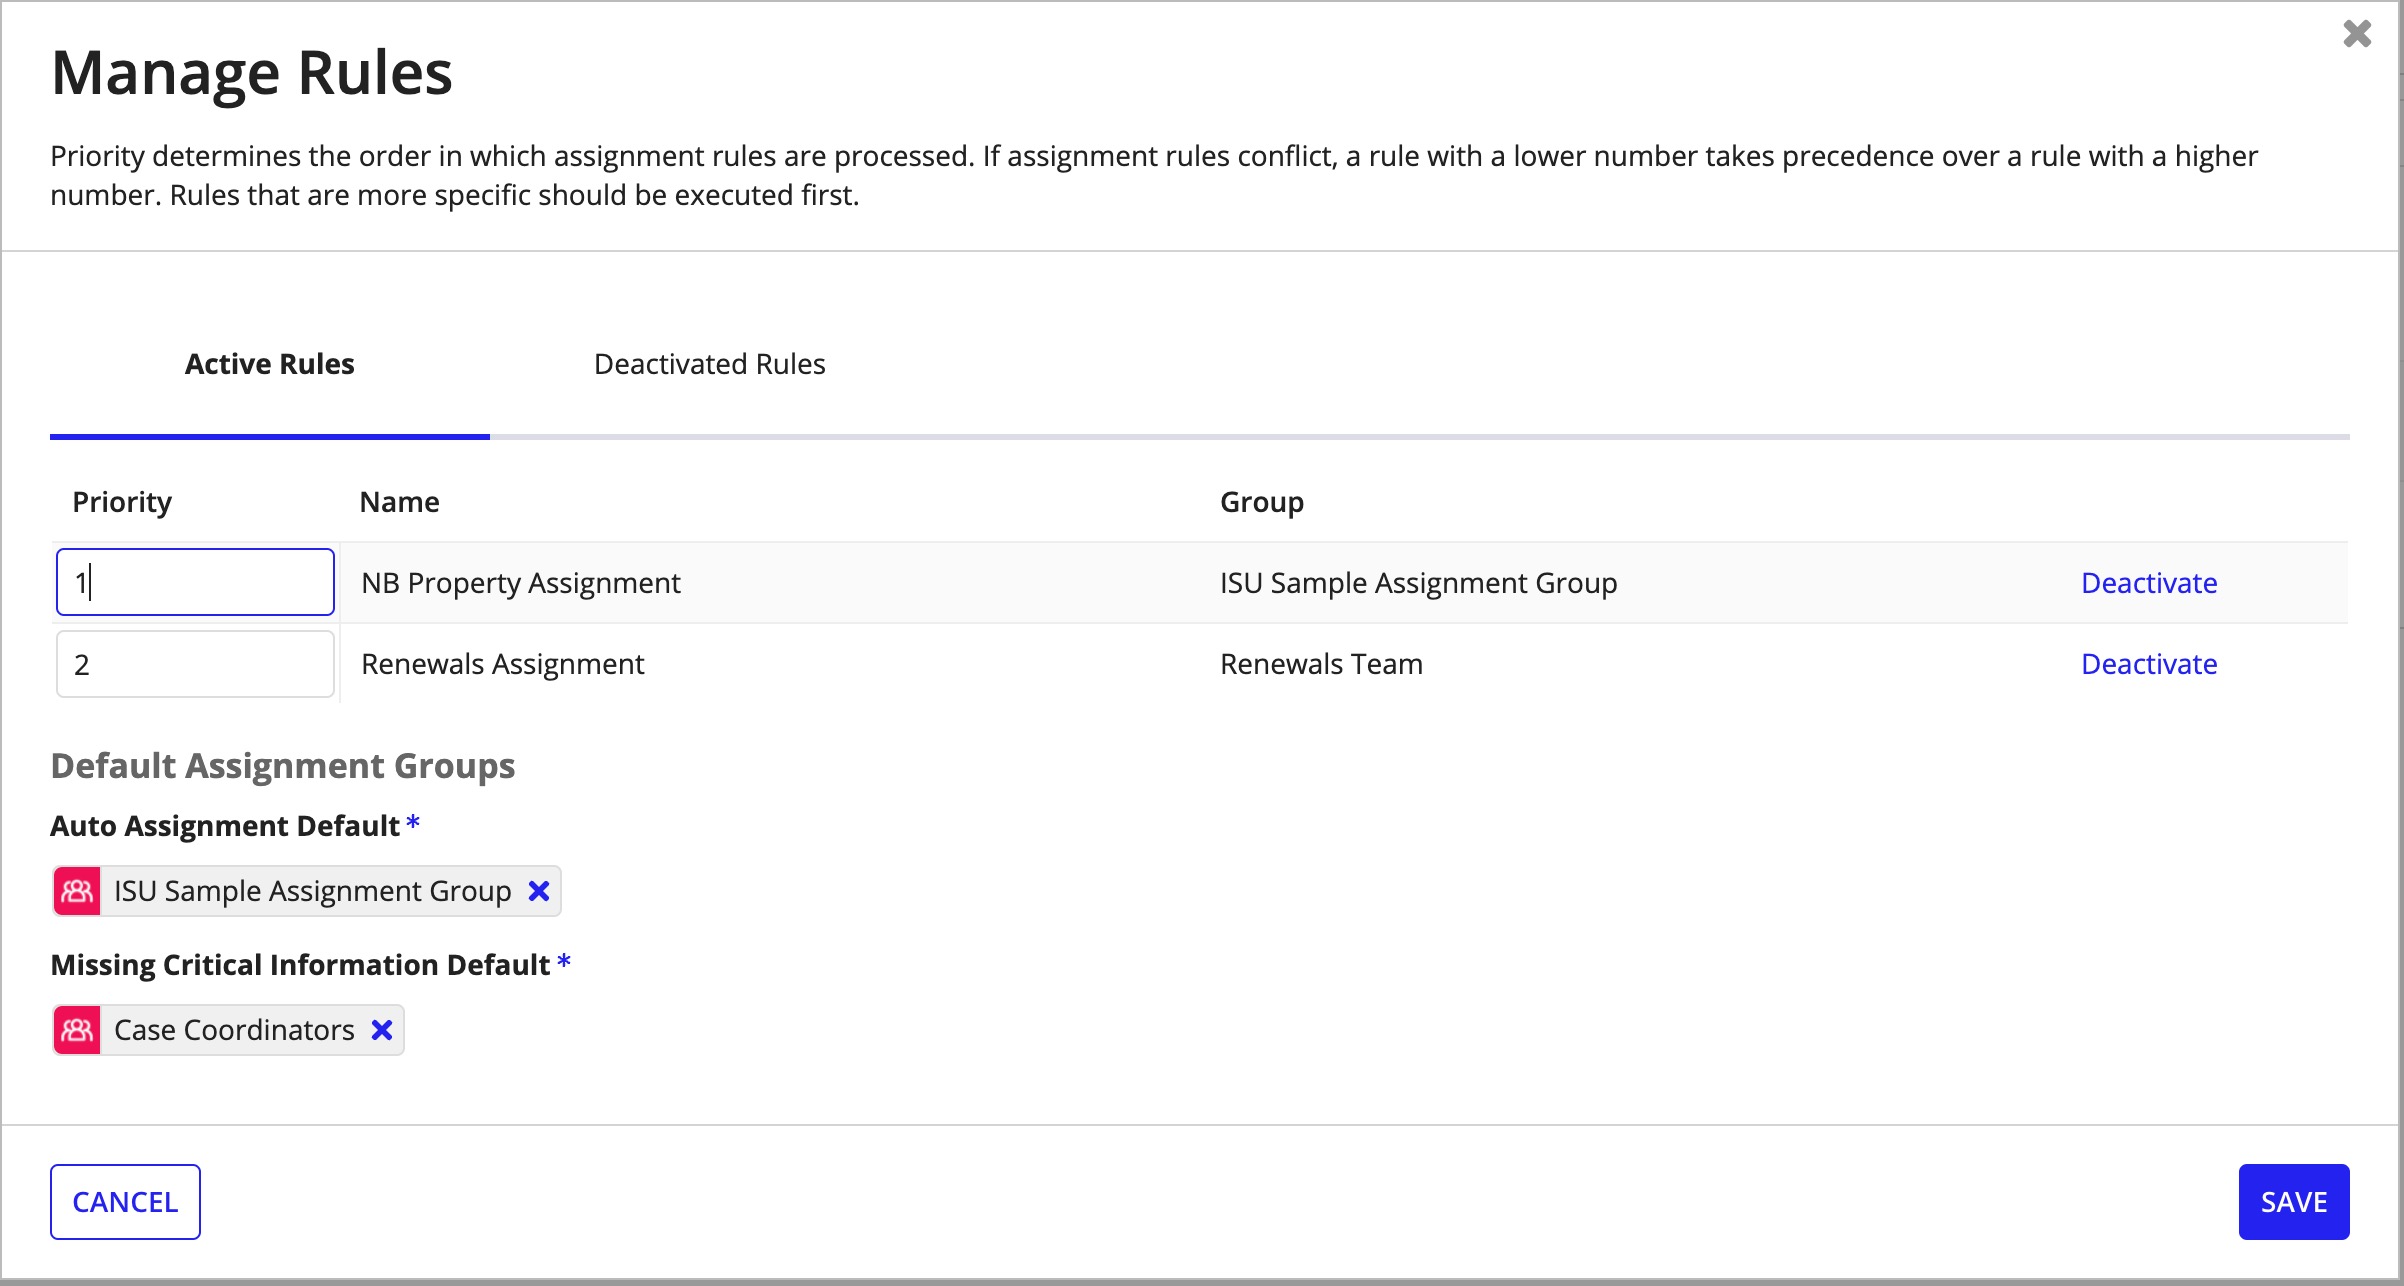
Task: Click the Default Assignment Groups heading
Action: 283,766
